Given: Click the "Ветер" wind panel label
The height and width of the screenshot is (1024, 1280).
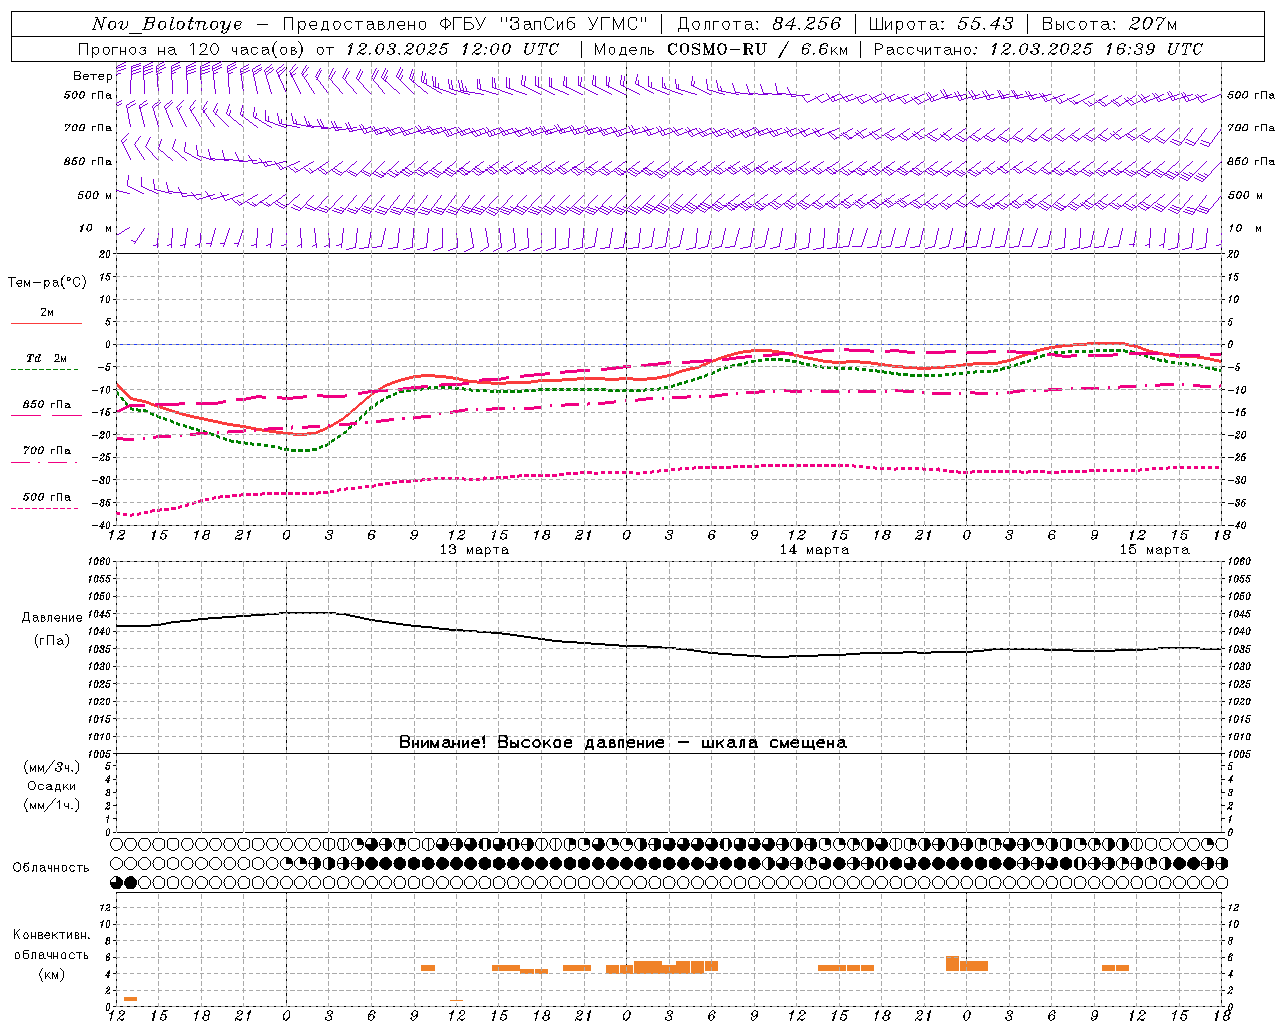Looking at the screenshot, I should [x=93, y=76].
